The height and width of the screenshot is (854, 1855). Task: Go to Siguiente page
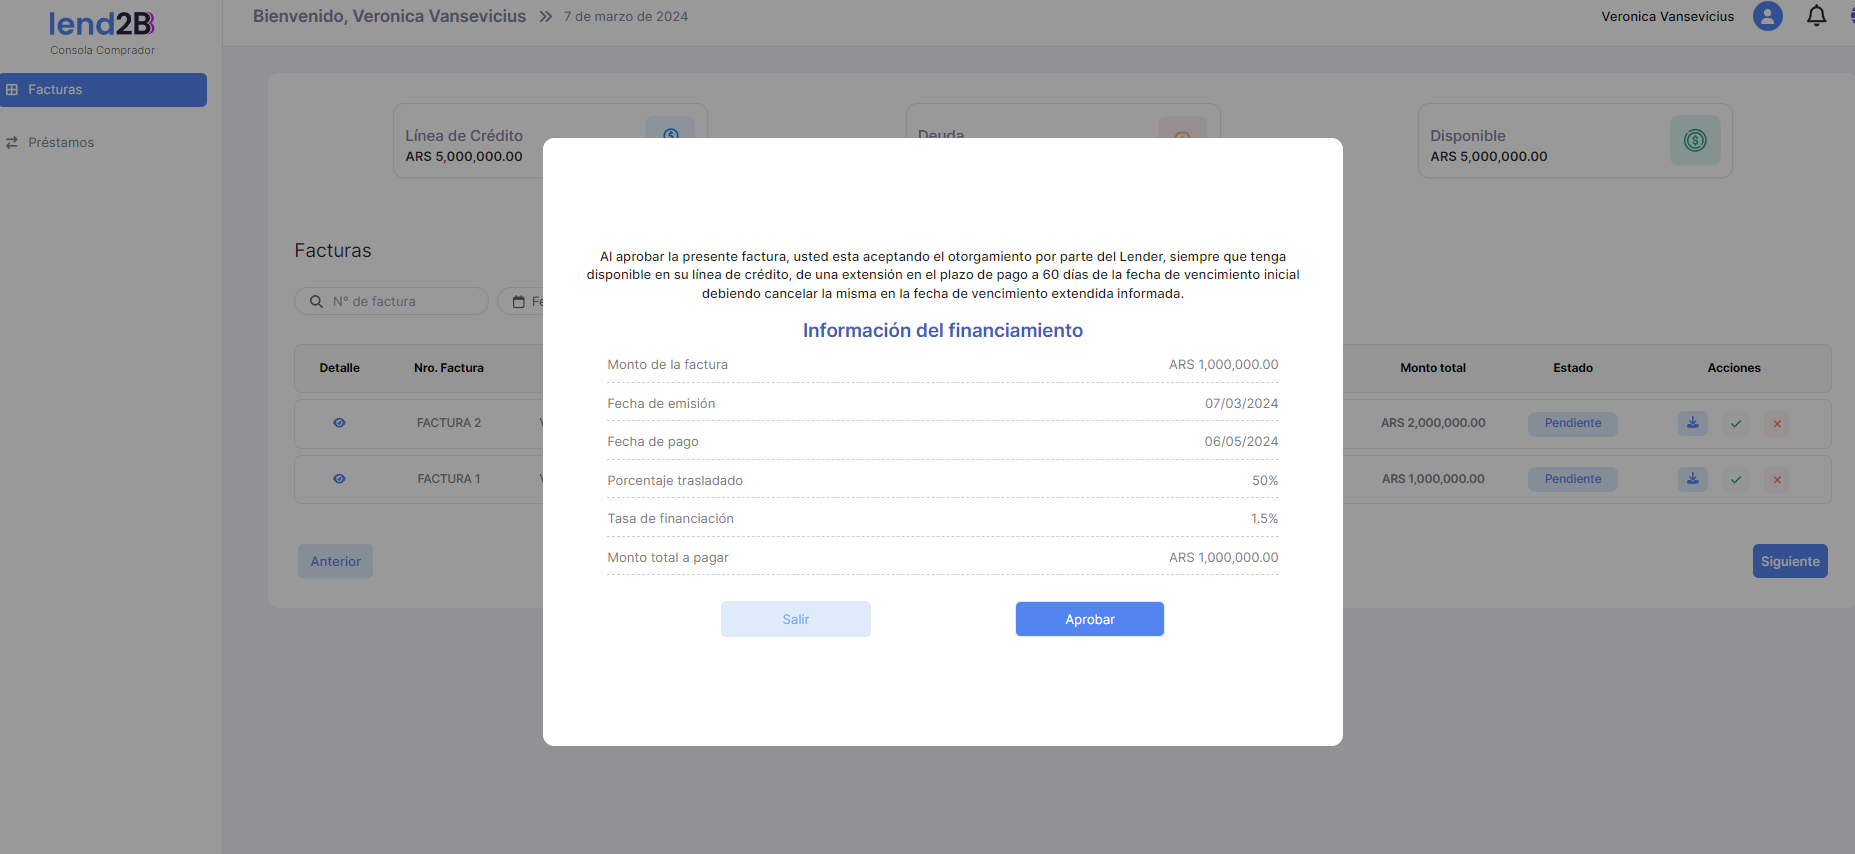coord(1789,561)
